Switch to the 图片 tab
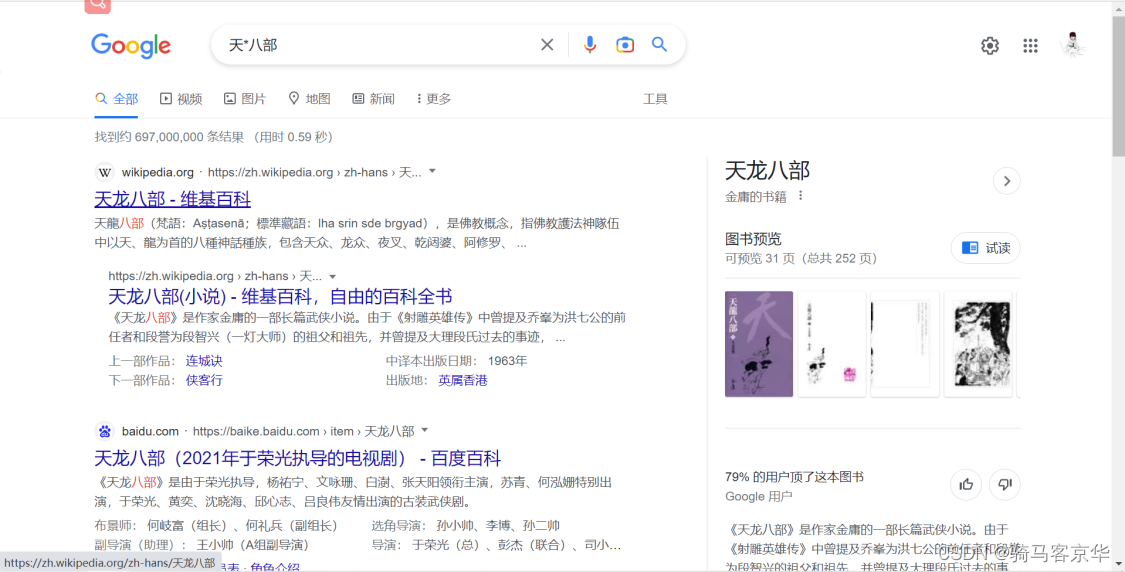 coord(245,99)
